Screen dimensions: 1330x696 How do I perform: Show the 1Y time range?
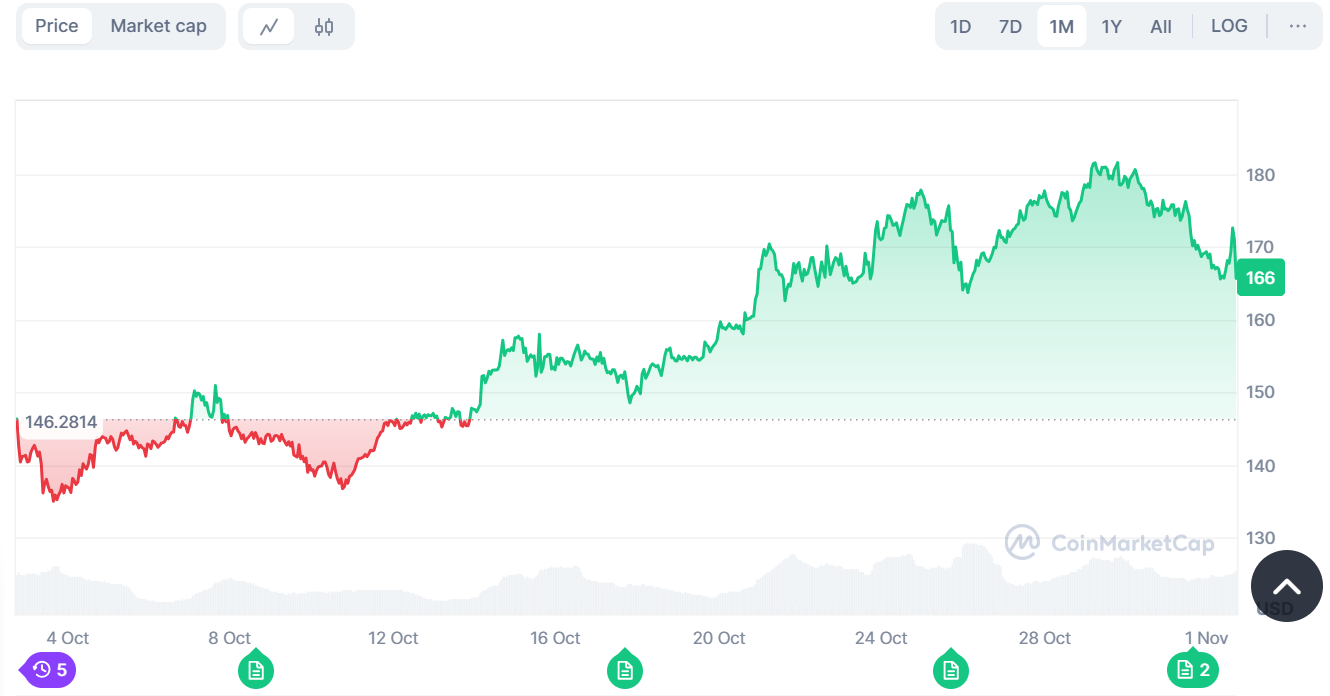tap(1111, 27)
